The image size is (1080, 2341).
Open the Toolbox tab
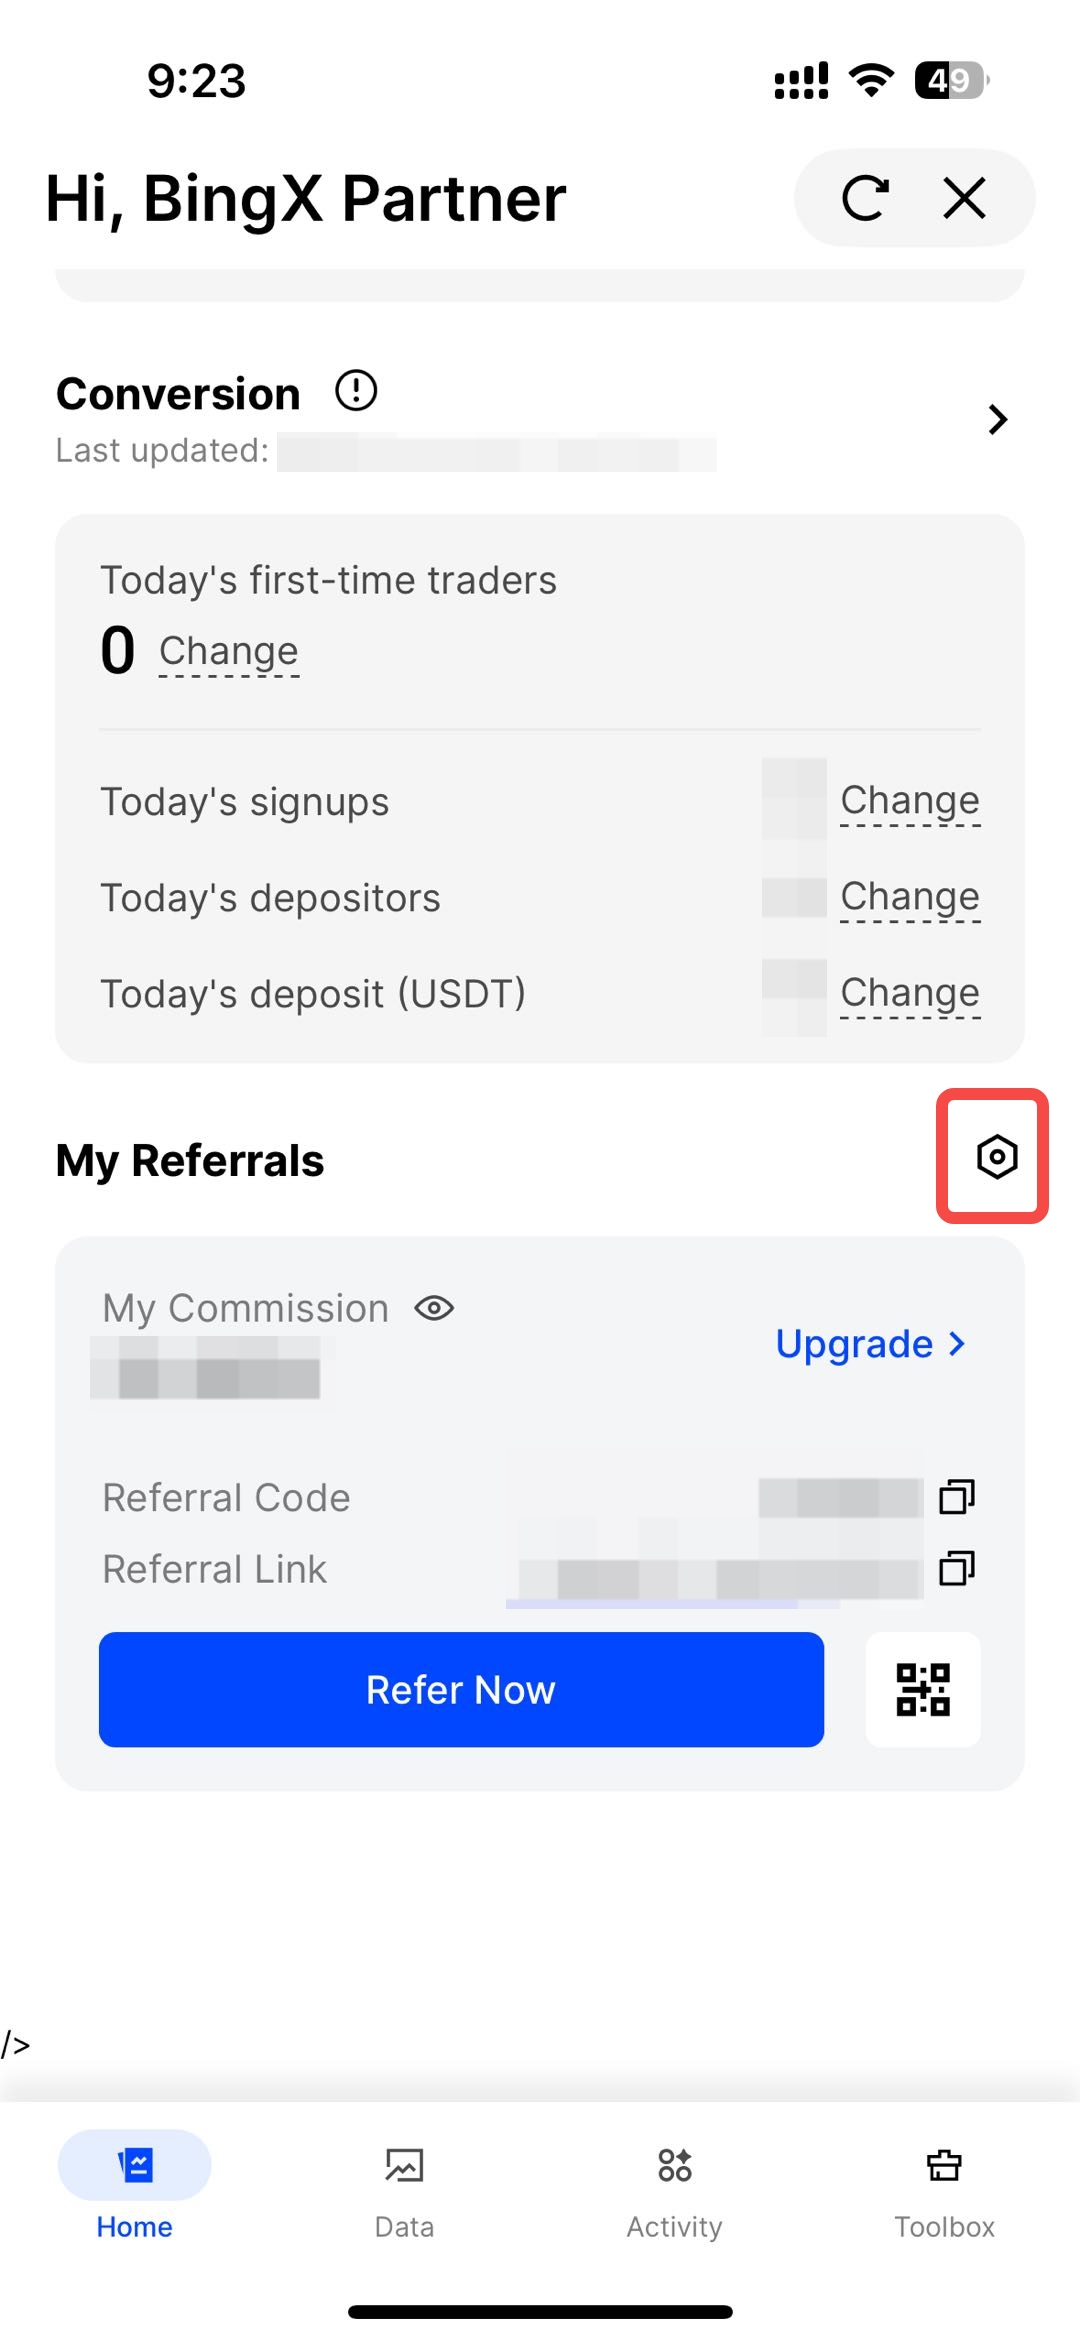click(944, 2185)
